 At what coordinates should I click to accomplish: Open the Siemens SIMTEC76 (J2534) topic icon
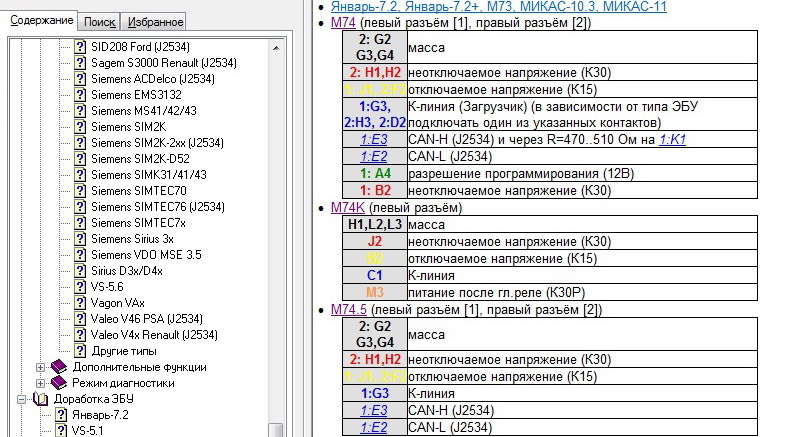(x=80, y=207)
